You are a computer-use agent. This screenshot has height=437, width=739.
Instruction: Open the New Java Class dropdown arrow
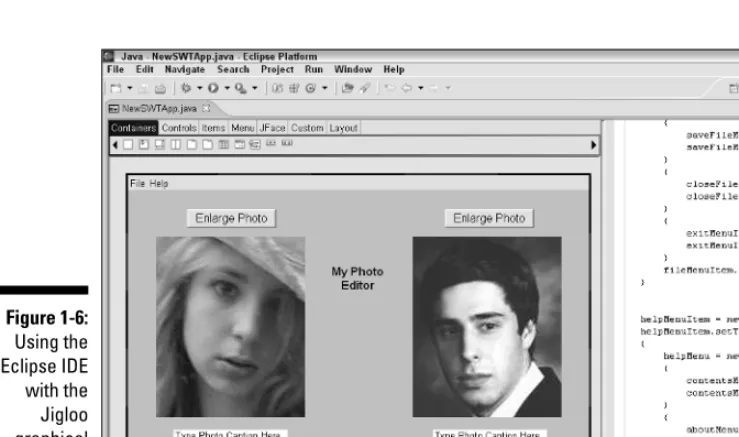[x=324, y=88]
